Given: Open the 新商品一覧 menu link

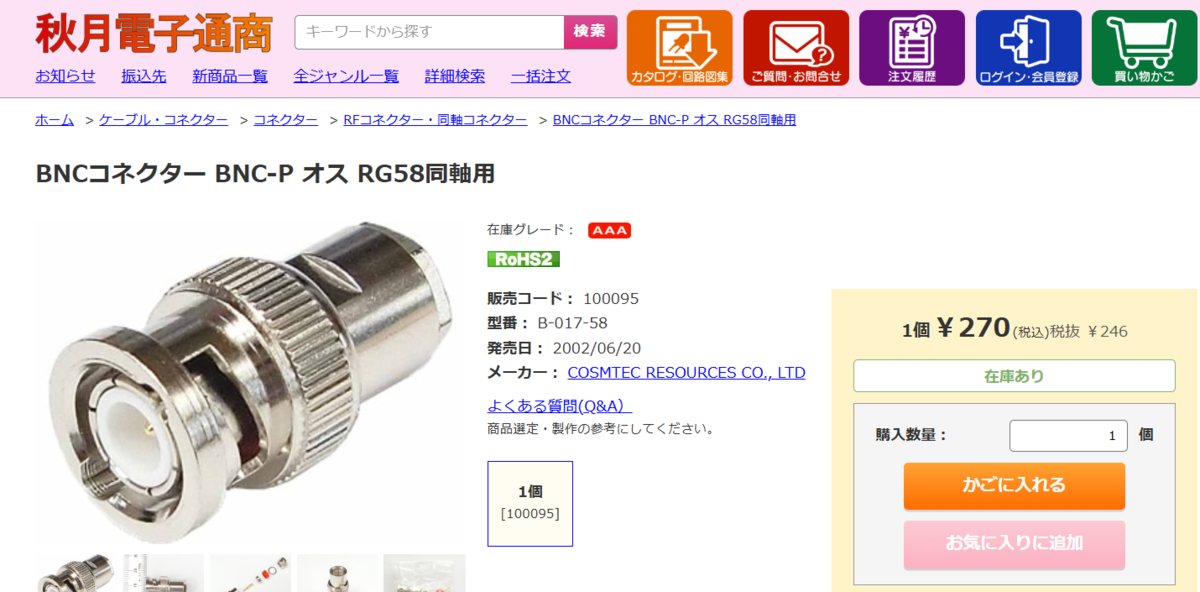Looking at the screenshot, I should click(x=230, y=76).
